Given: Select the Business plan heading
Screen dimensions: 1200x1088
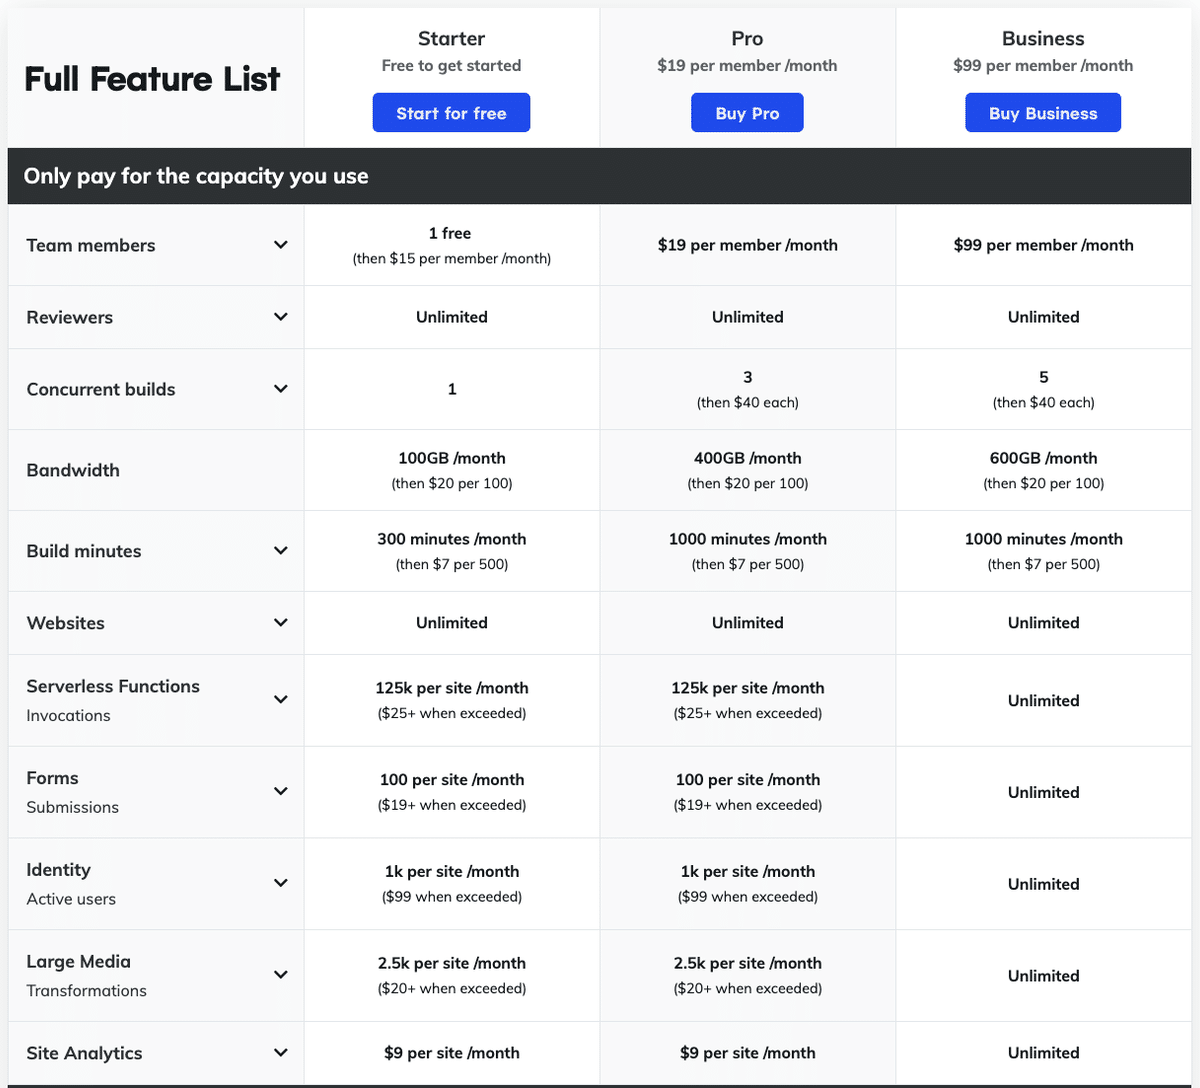Looking at the screenshot, I should [1043, 39].
